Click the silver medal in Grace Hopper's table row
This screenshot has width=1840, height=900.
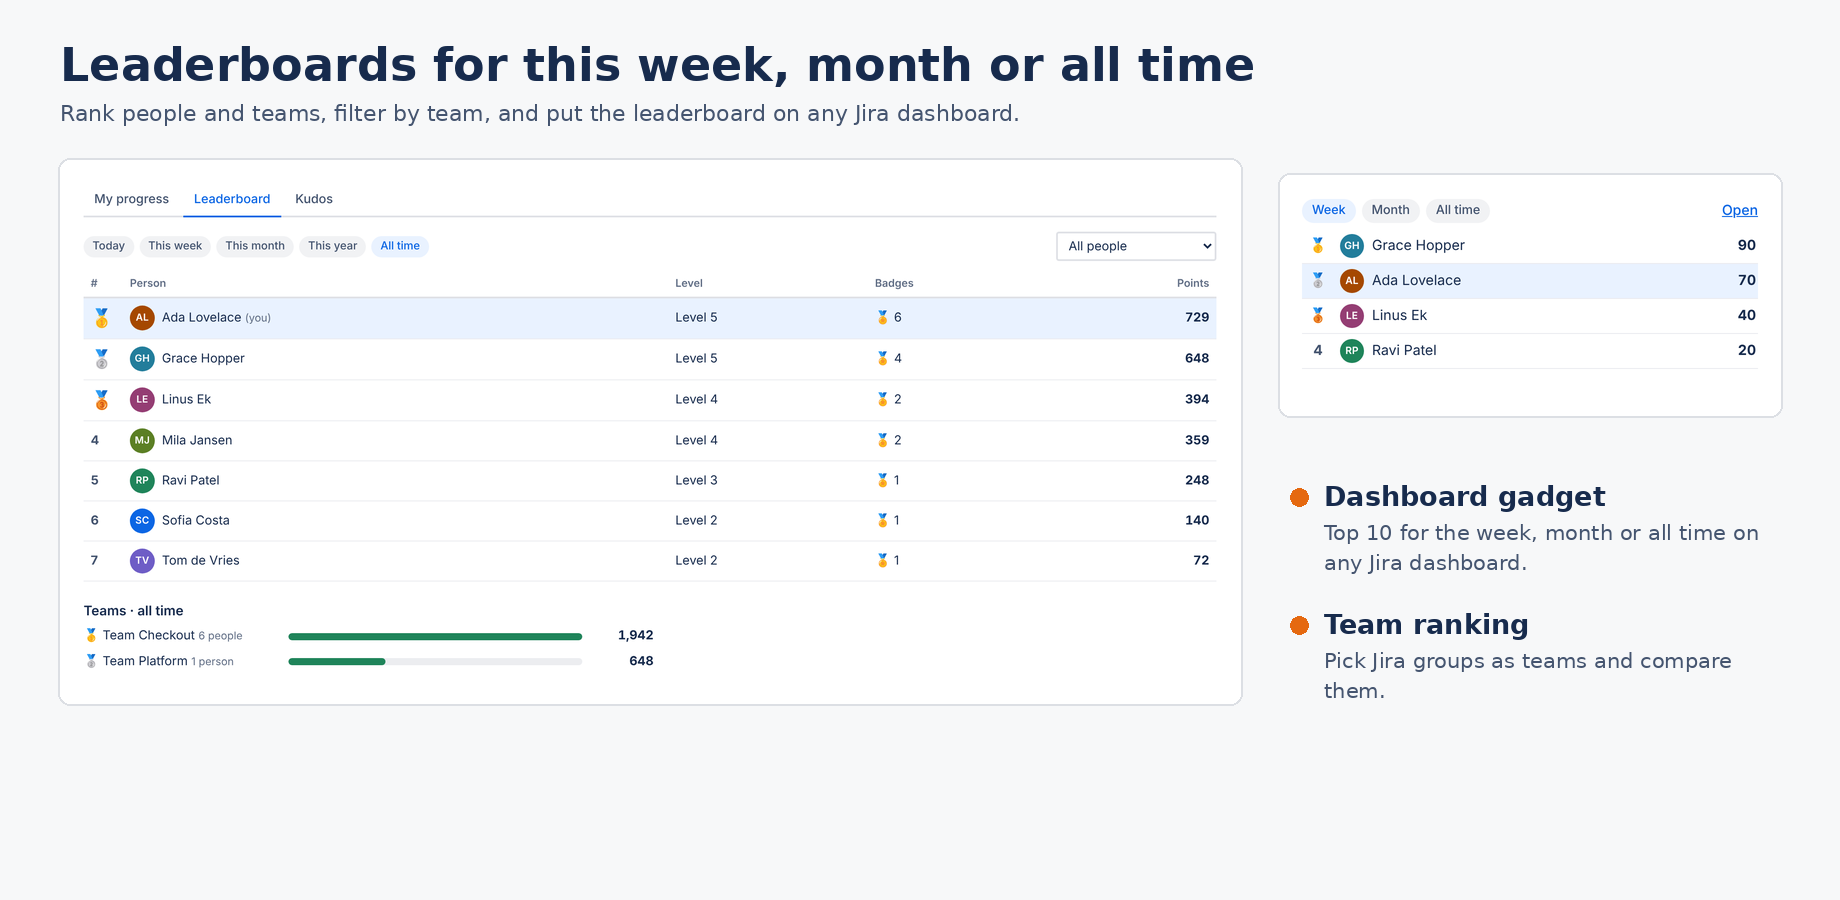(x=101, y=359)
